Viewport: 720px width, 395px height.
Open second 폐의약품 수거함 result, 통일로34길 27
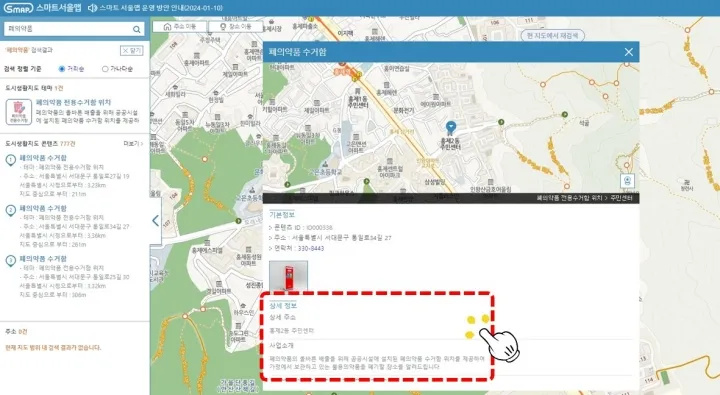coord(43,208)
